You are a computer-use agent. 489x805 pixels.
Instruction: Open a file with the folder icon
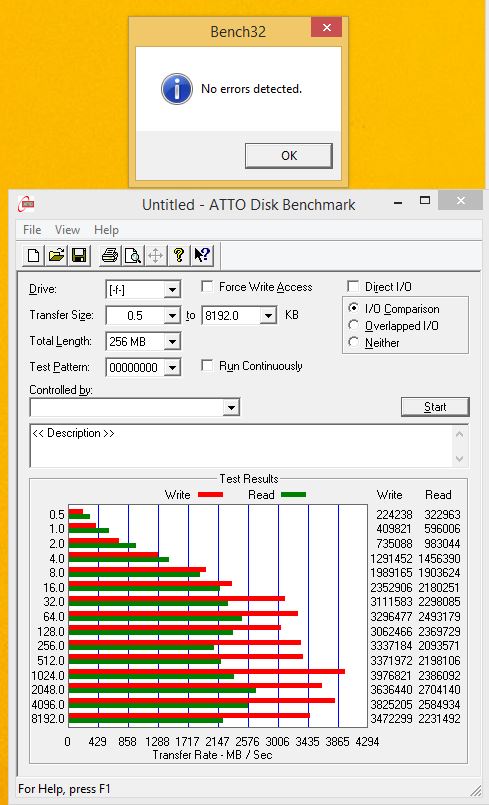[x=57, y=255]
